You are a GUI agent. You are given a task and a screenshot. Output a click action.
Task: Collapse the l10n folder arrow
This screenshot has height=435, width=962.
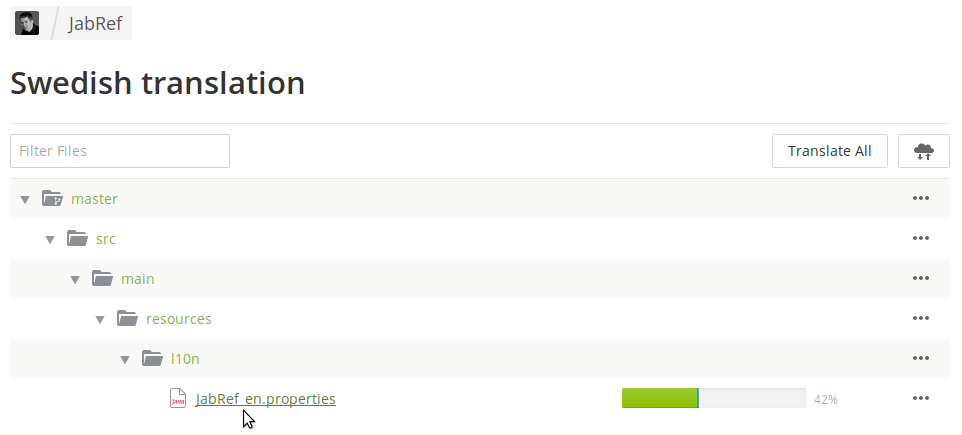125,359
